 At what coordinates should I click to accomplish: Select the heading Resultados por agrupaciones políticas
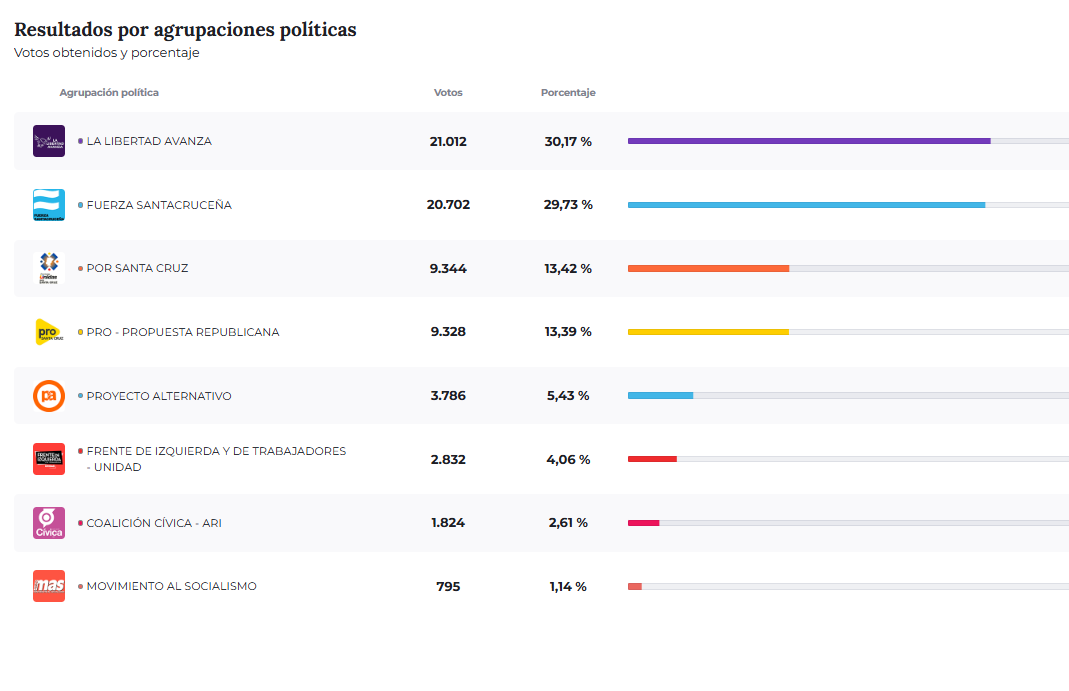coord(184,30)
